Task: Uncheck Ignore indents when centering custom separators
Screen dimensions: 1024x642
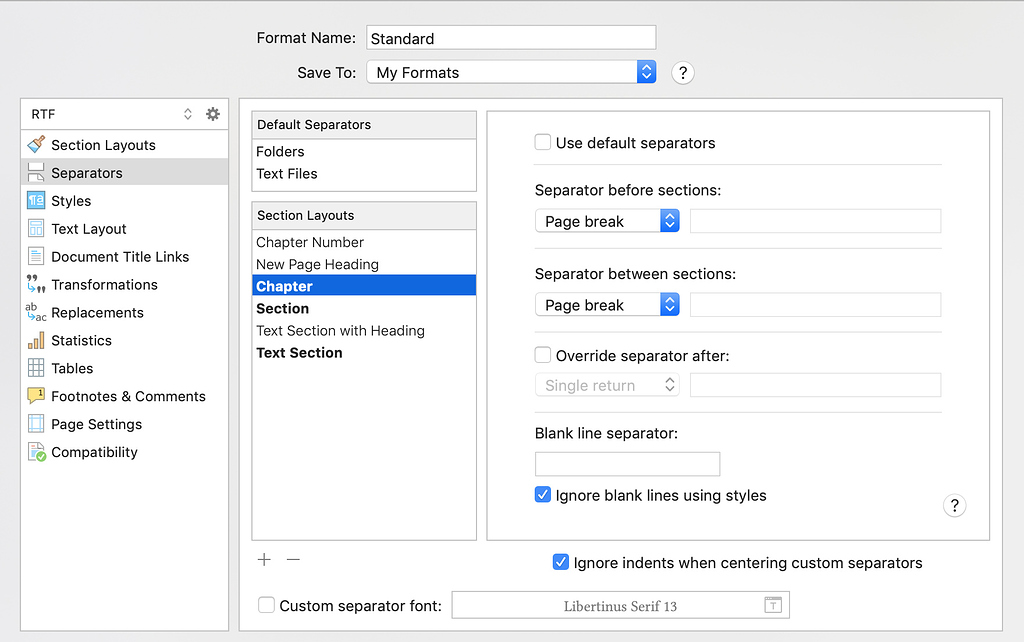Action: (561, 562)
